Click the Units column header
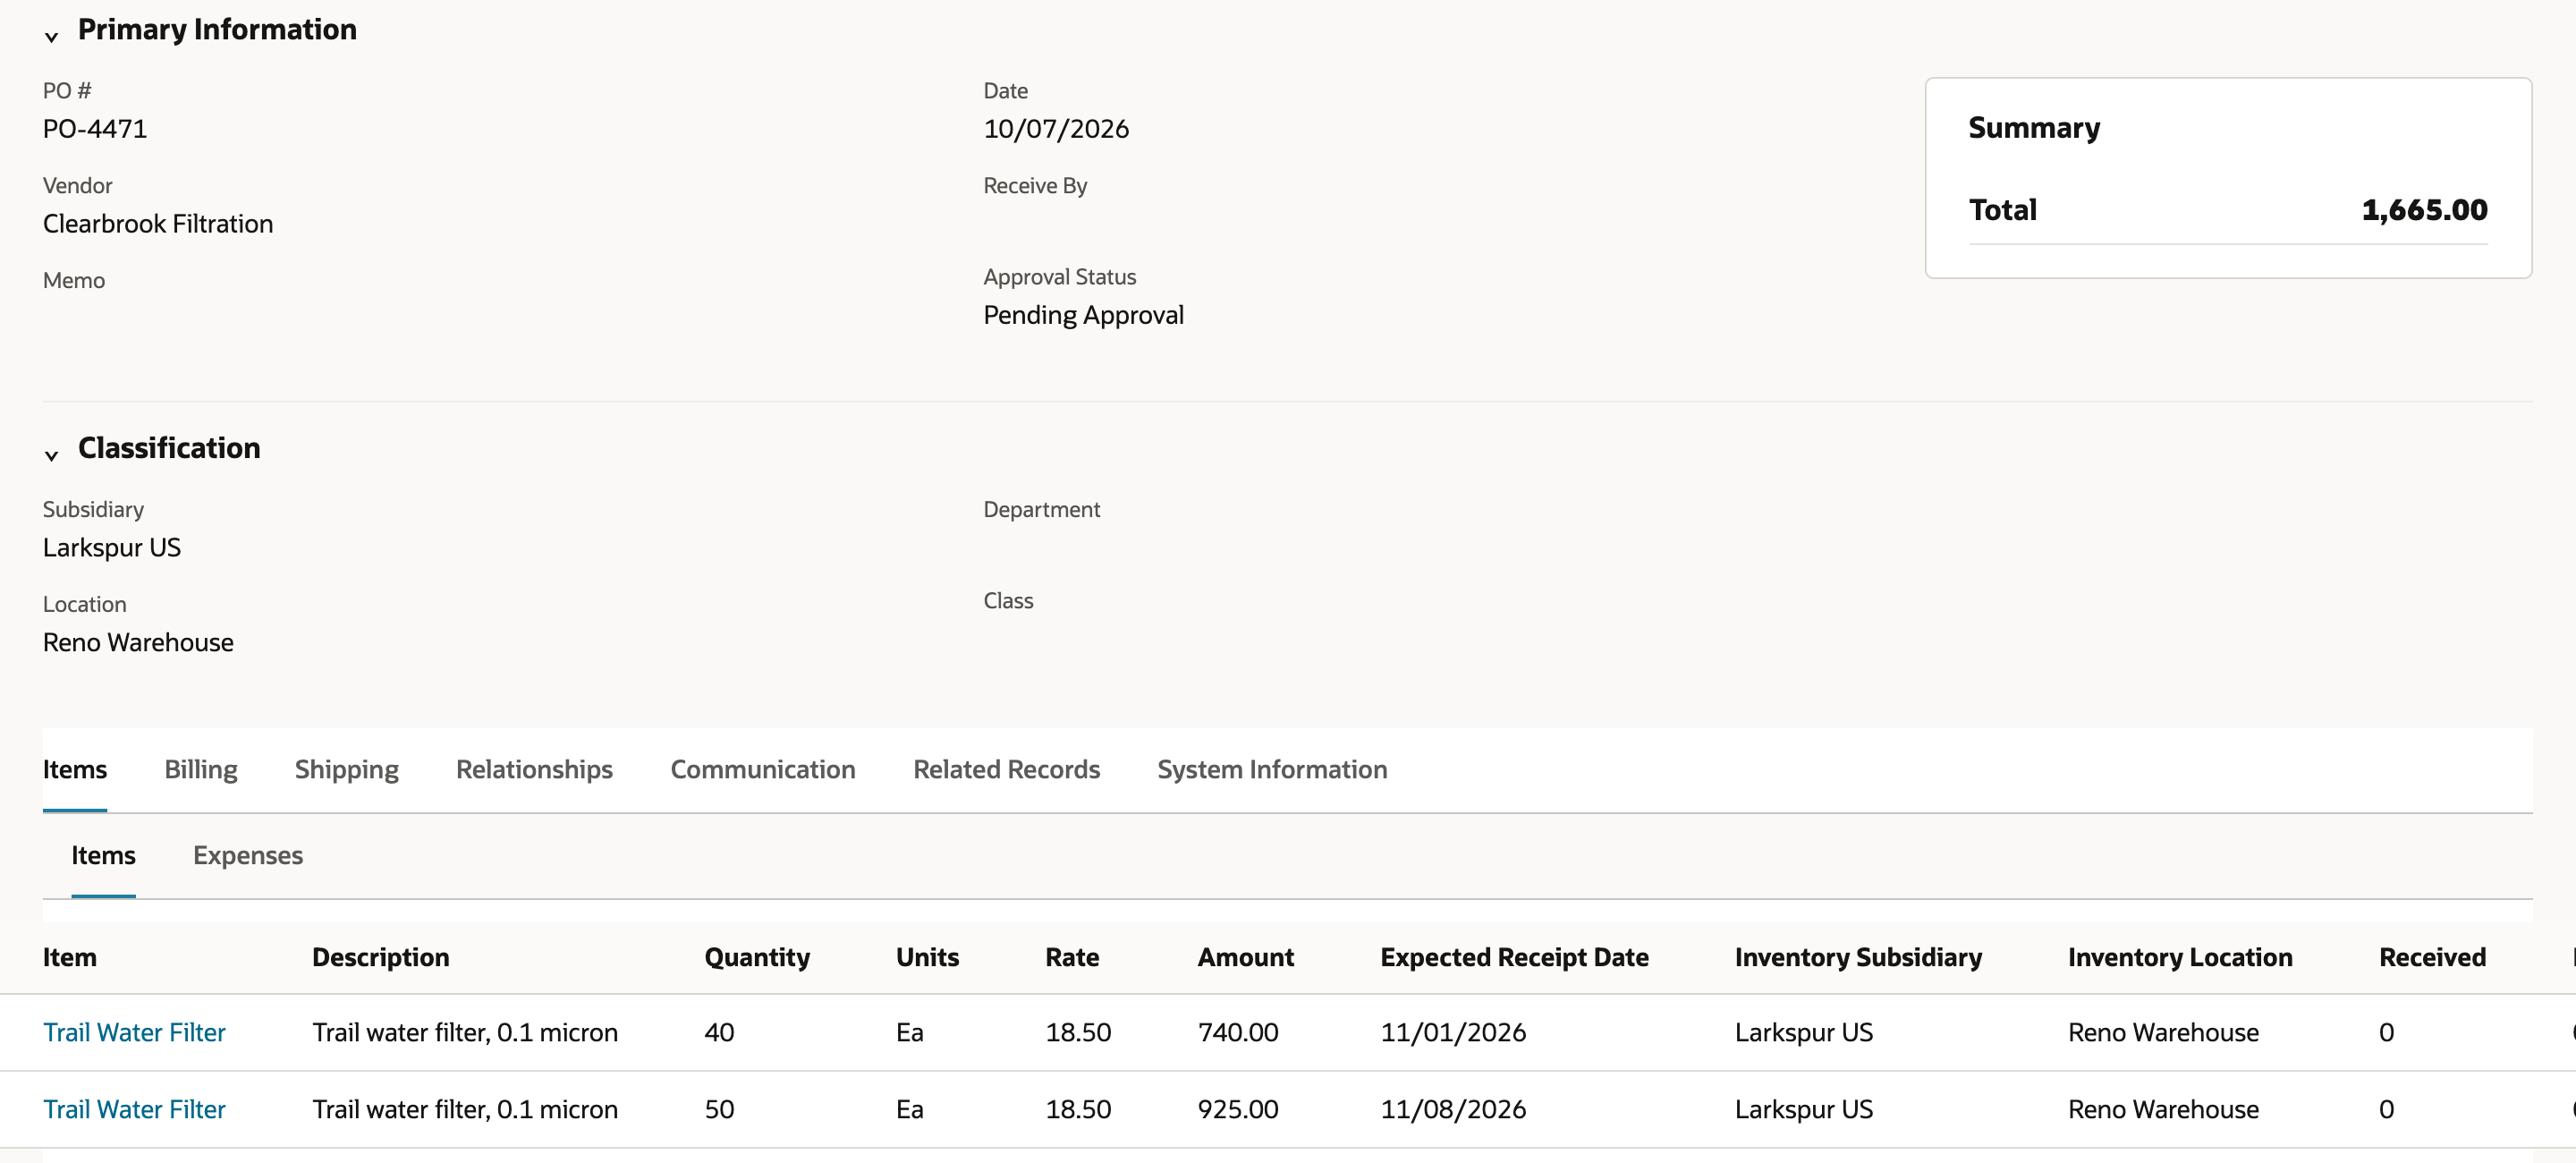The width and height of the screenshot is (2576, 1163). click(927, 957)
